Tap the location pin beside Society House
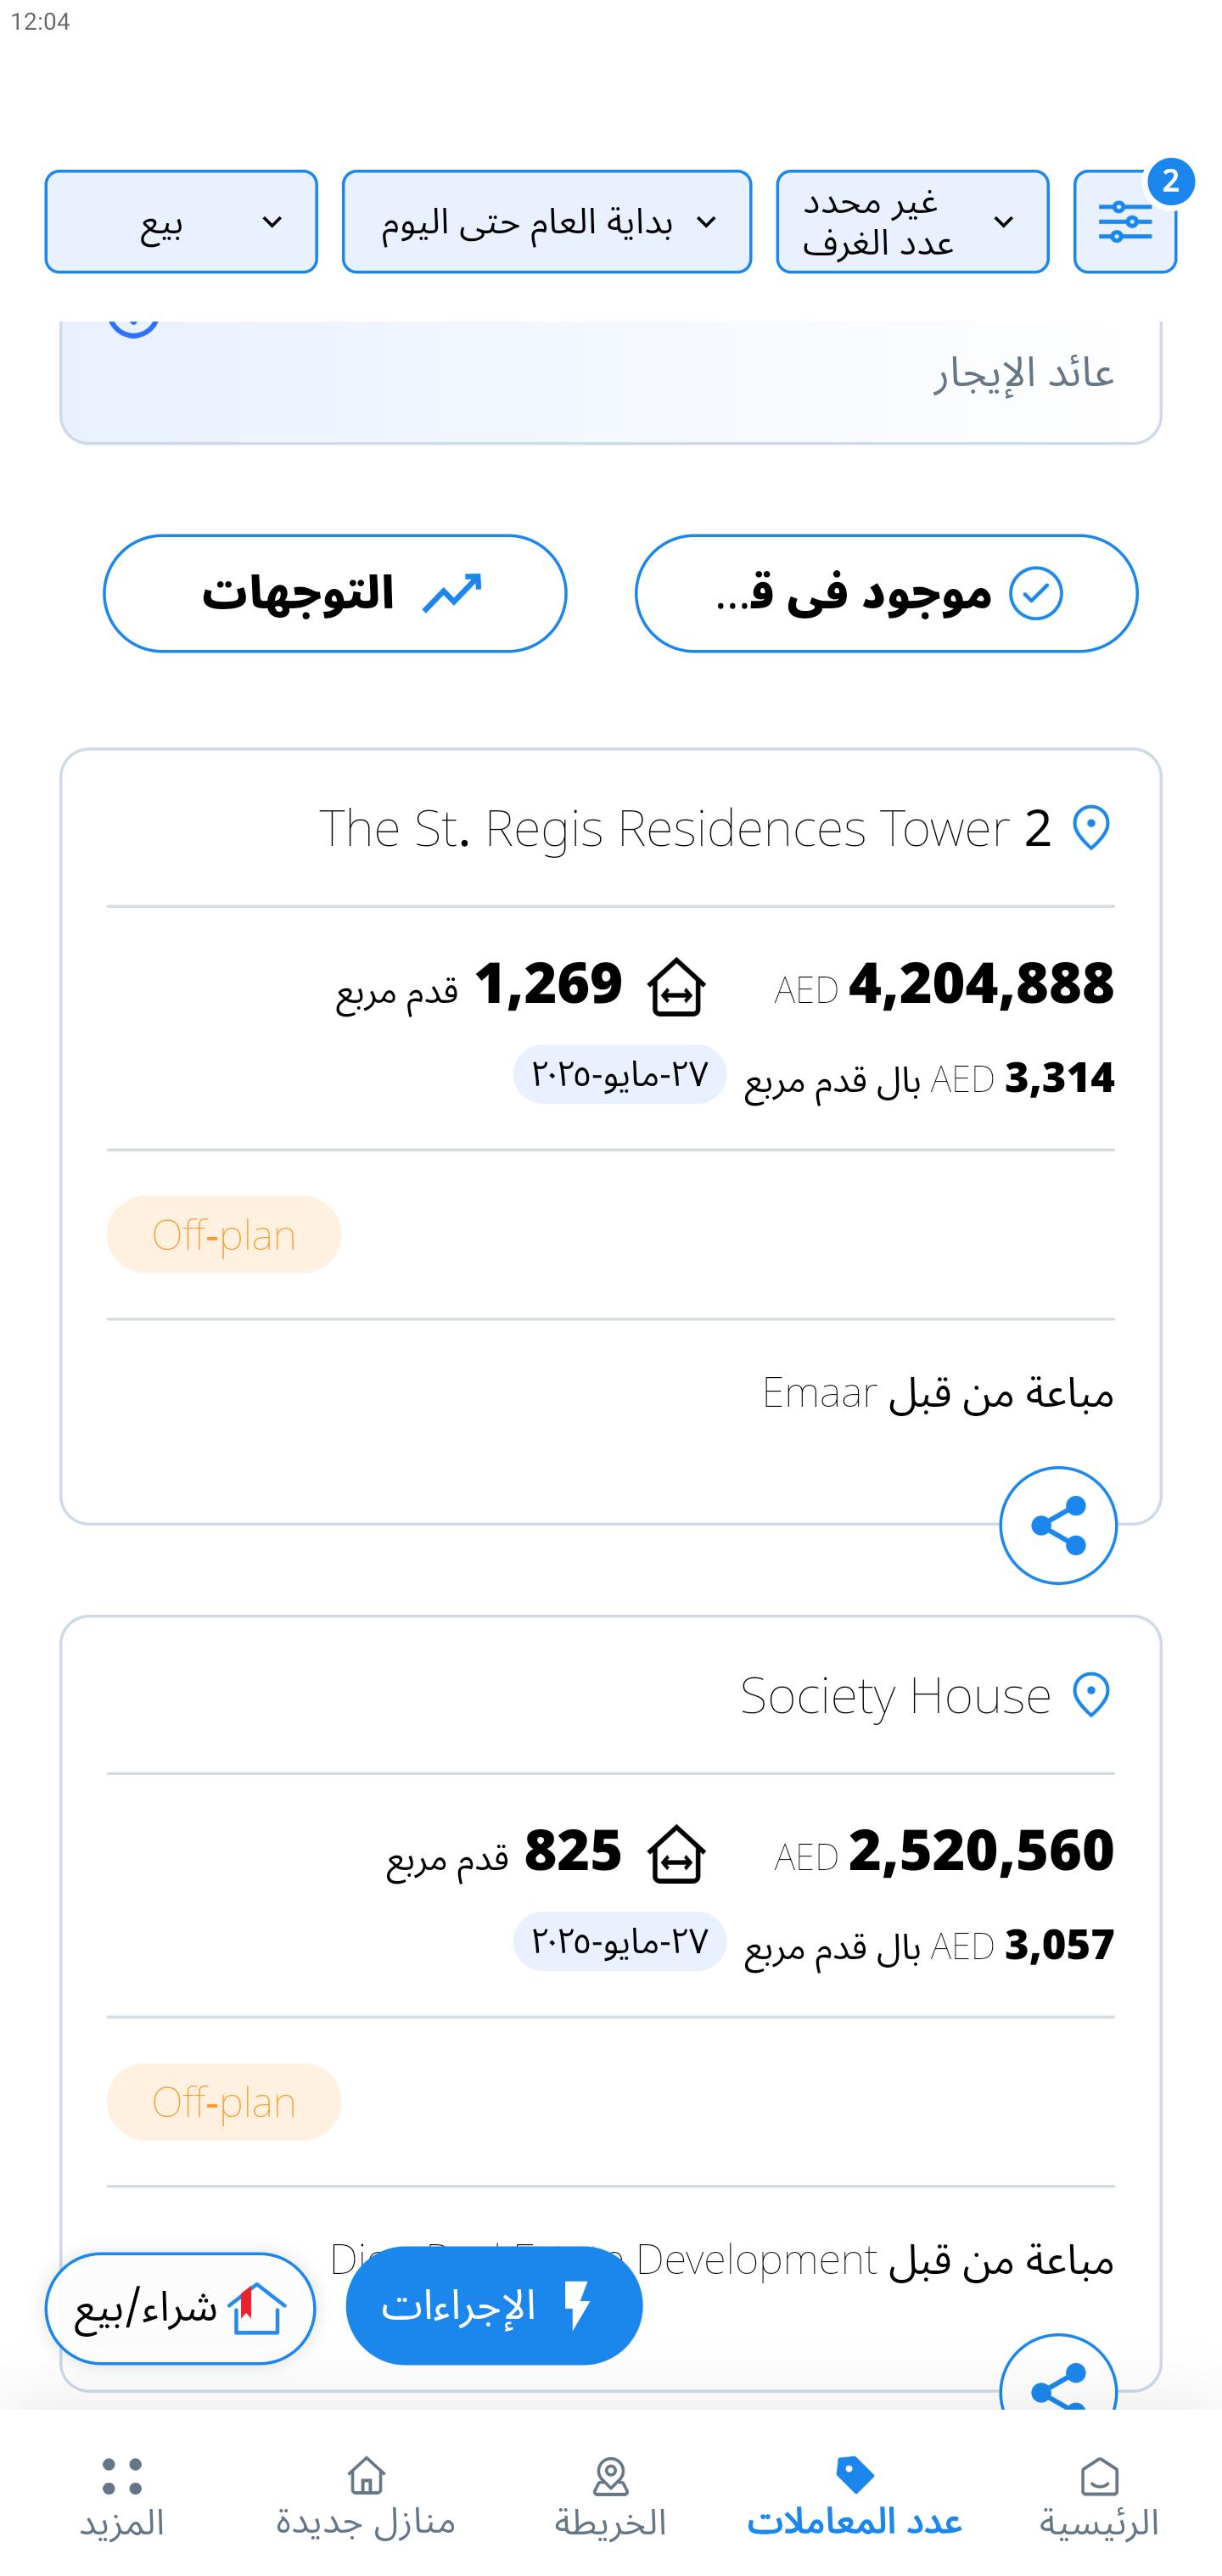Viewport: 1222px width, 2576px height. point(1090,1695)
